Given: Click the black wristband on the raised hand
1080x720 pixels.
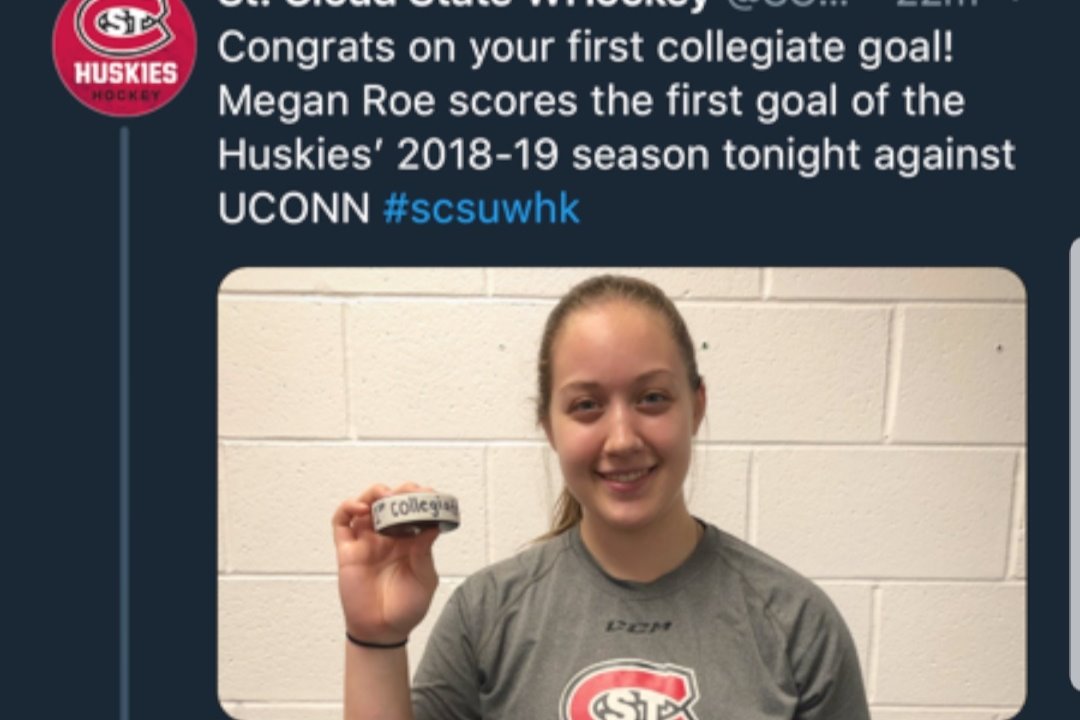Looking at the screenshot, I should coord(376,642).
